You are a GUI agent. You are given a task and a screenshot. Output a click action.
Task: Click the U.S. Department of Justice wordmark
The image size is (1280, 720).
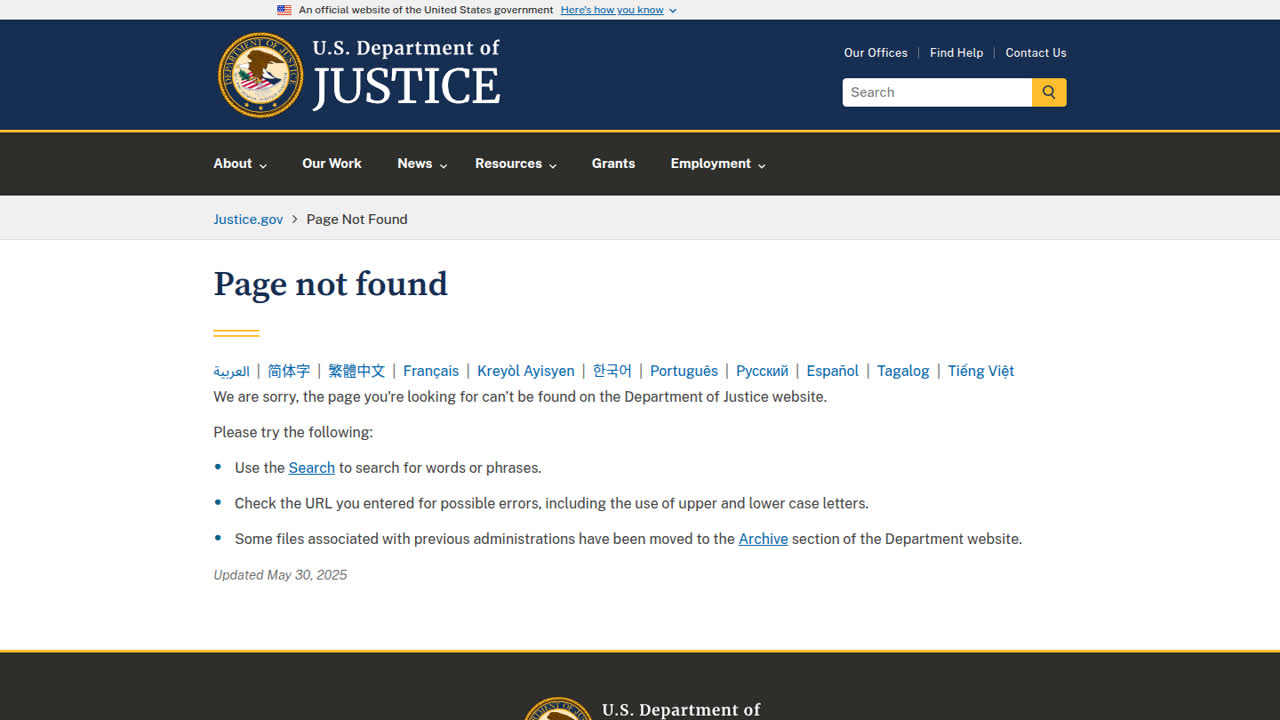point(406,75)
